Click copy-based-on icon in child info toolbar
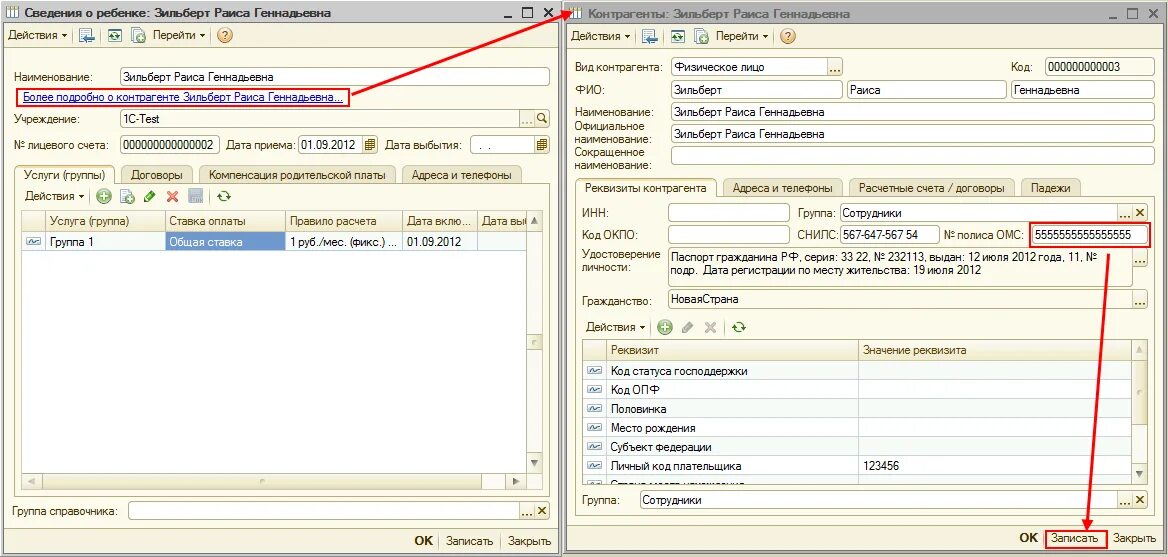This screenshot has height=557, width=1168. (138, 35)
